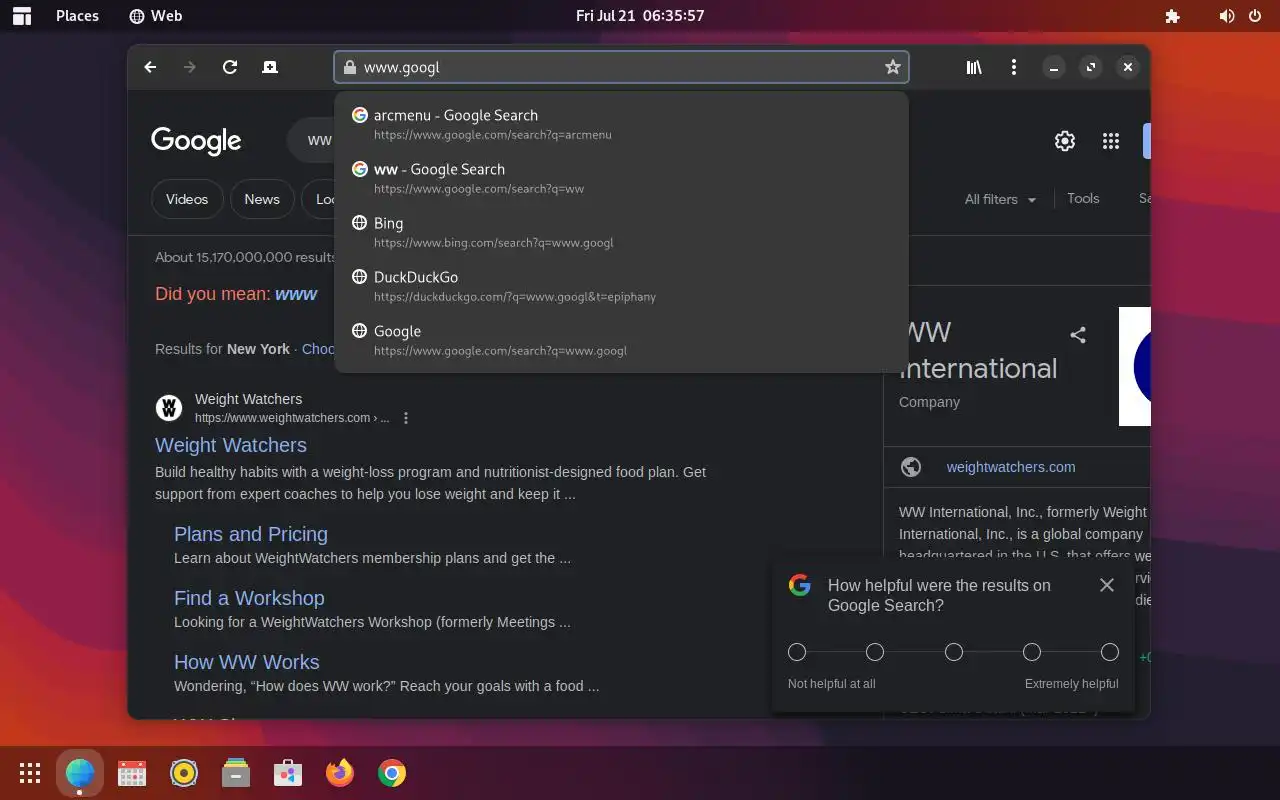Open the Web app menu in top bar
The height and width of the screenshot is (800, 1280).
pos(156,16)
